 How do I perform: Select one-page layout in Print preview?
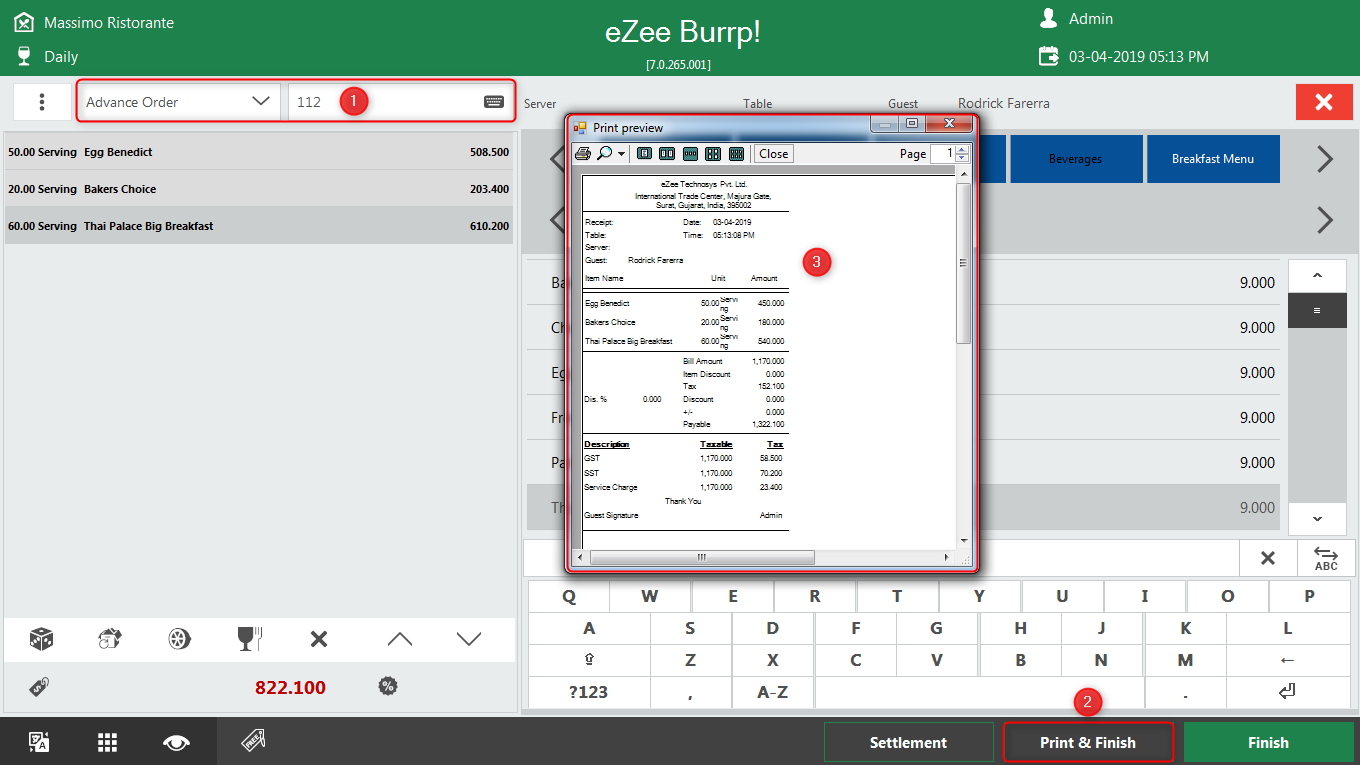[645, 153]
